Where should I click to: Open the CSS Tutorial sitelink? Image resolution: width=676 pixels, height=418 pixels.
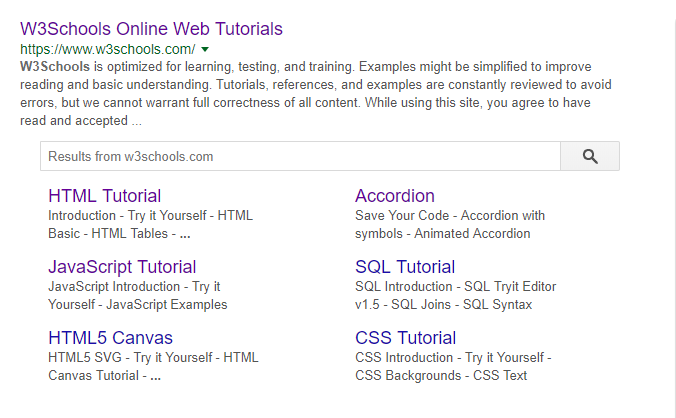[x=406, y=338]
